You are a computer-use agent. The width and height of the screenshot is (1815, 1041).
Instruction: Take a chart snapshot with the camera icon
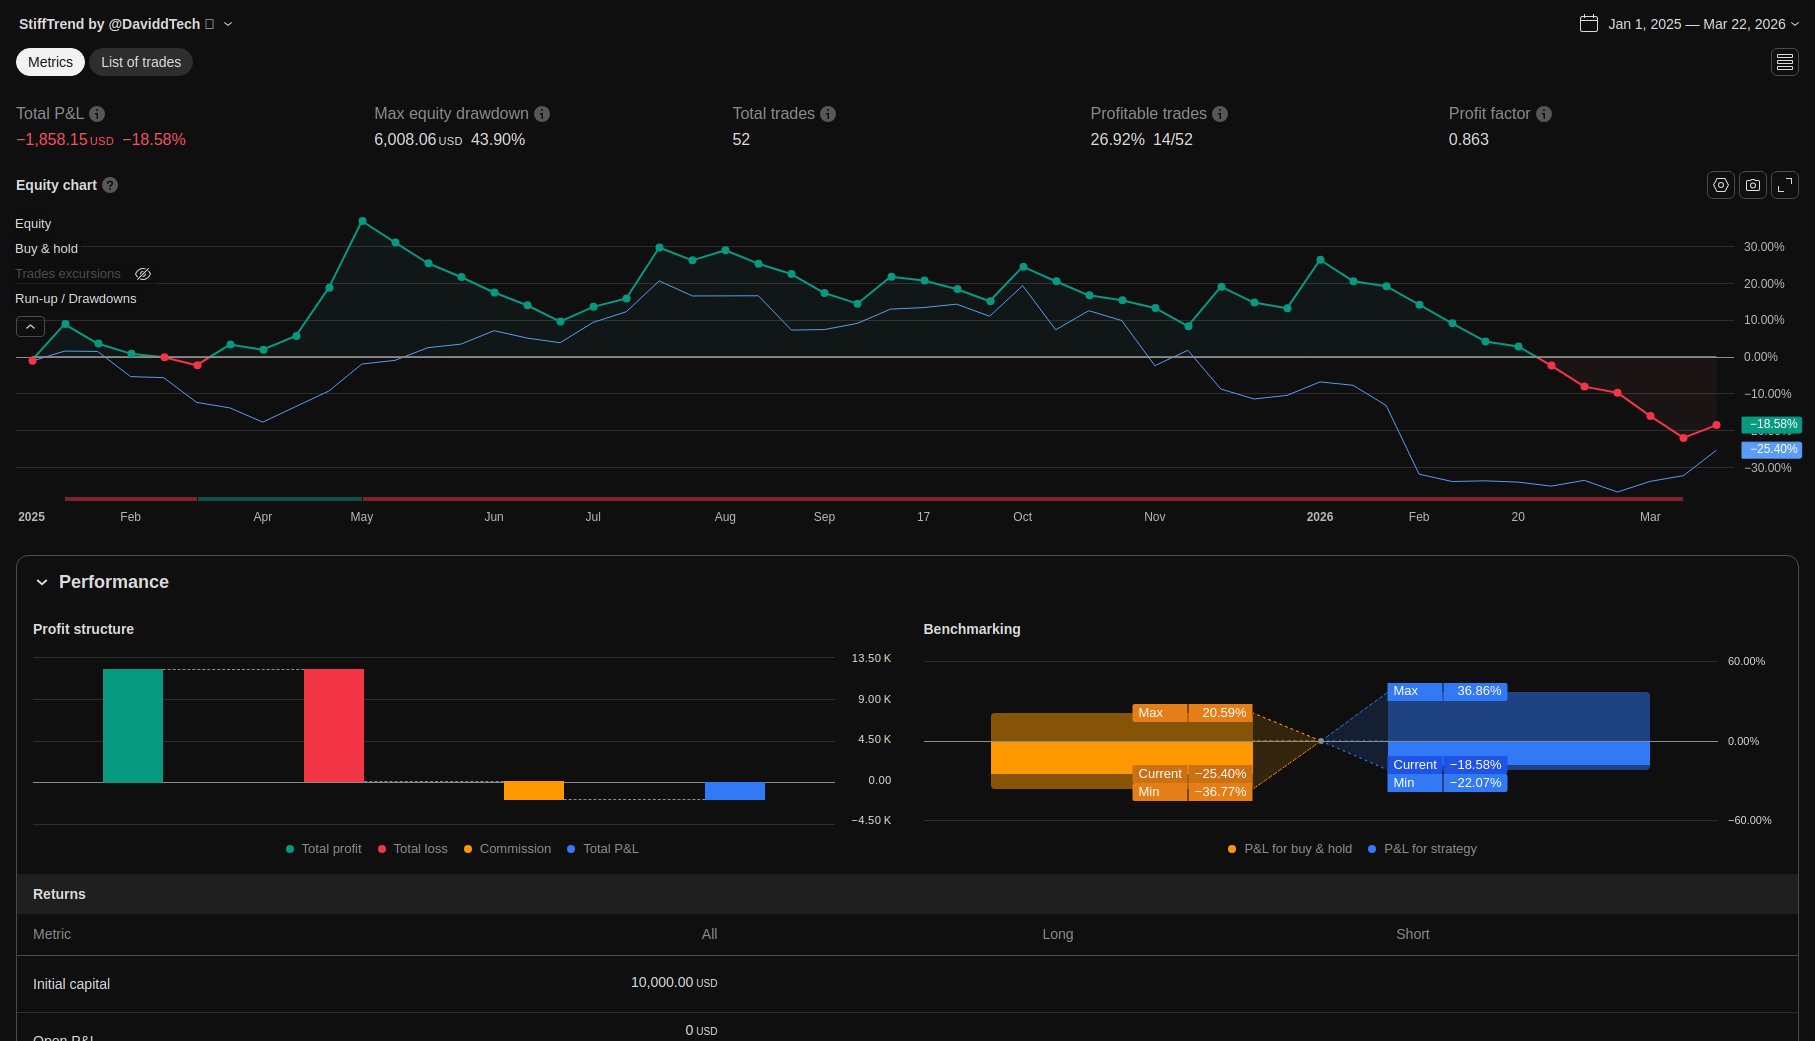[x=1752, y=185]
